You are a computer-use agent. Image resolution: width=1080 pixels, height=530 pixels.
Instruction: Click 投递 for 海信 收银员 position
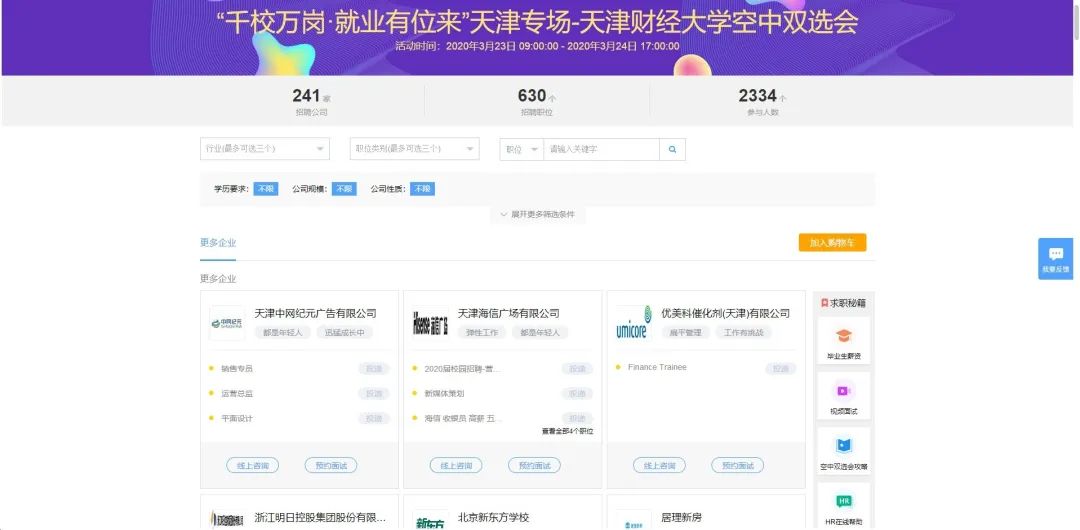[577, 418]
